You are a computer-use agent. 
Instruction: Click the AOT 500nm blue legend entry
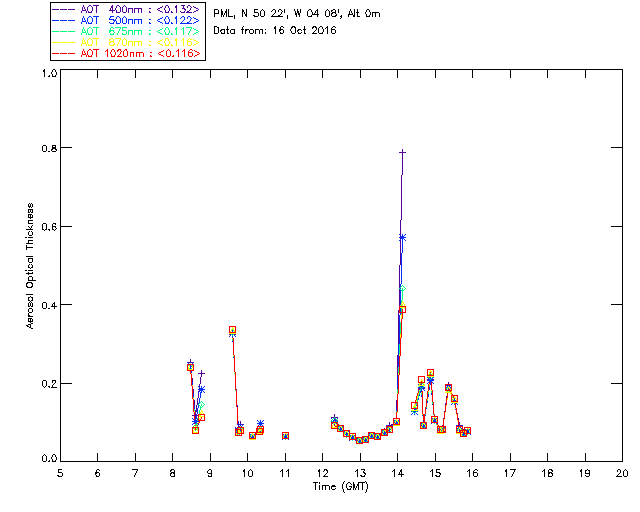(127, 20)
